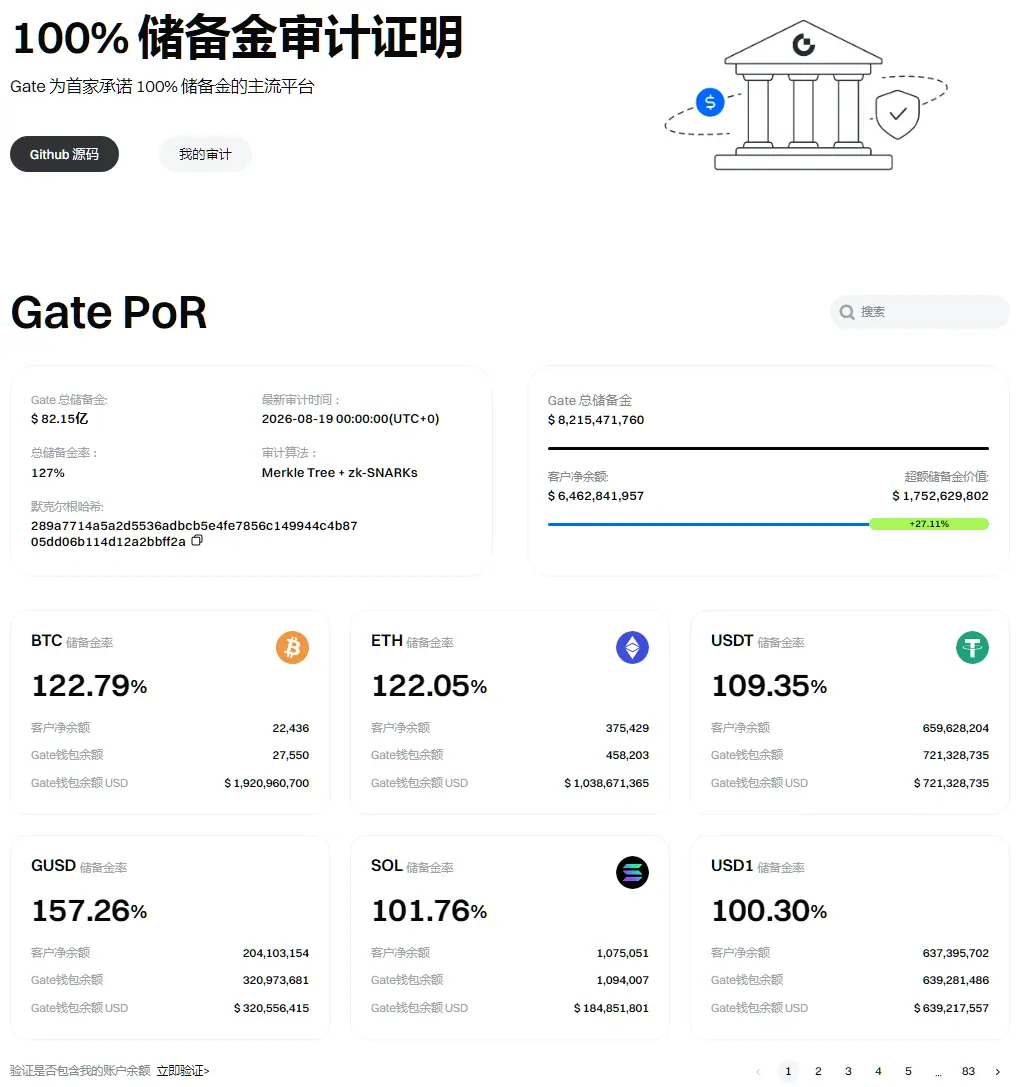Go to pagination page 5
1016x1087 pixels.
[x=908, y=1071]
